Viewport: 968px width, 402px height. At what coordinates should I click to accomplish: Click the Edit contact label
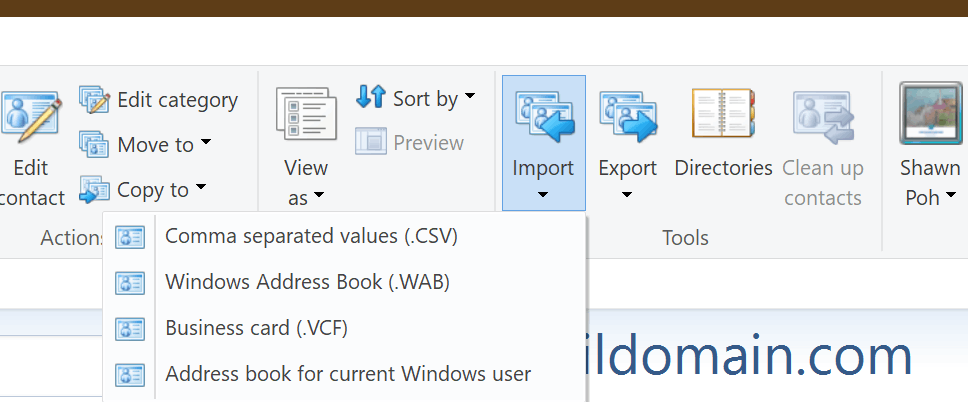coord(31,183)
